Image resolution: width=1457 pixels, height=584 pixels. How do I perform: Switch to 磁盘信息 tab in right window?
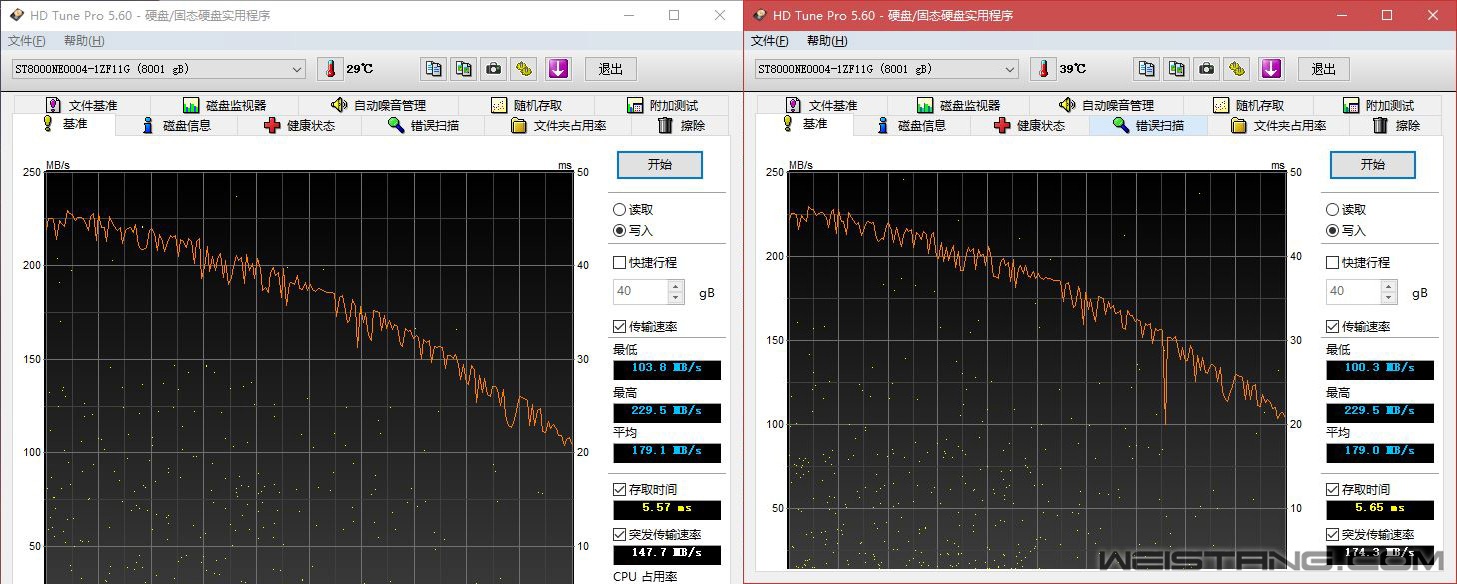pyautogui.click(x=911, y=126)
